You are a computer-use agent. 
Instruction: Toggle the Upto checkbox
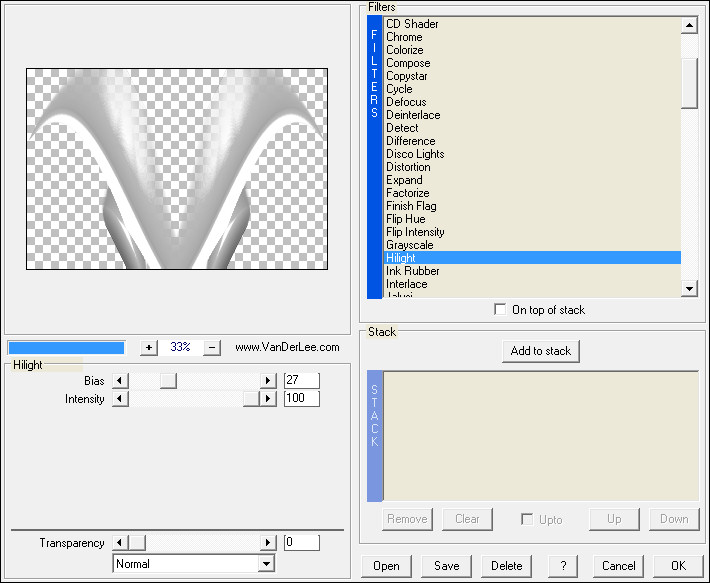[527, 519]
